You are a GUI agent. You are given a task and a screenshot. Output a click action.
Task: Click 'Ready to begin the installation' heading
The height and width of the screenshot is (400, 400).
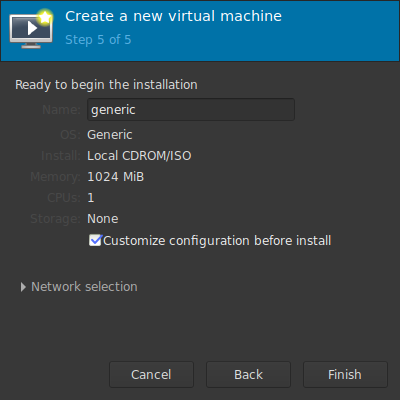106,85
